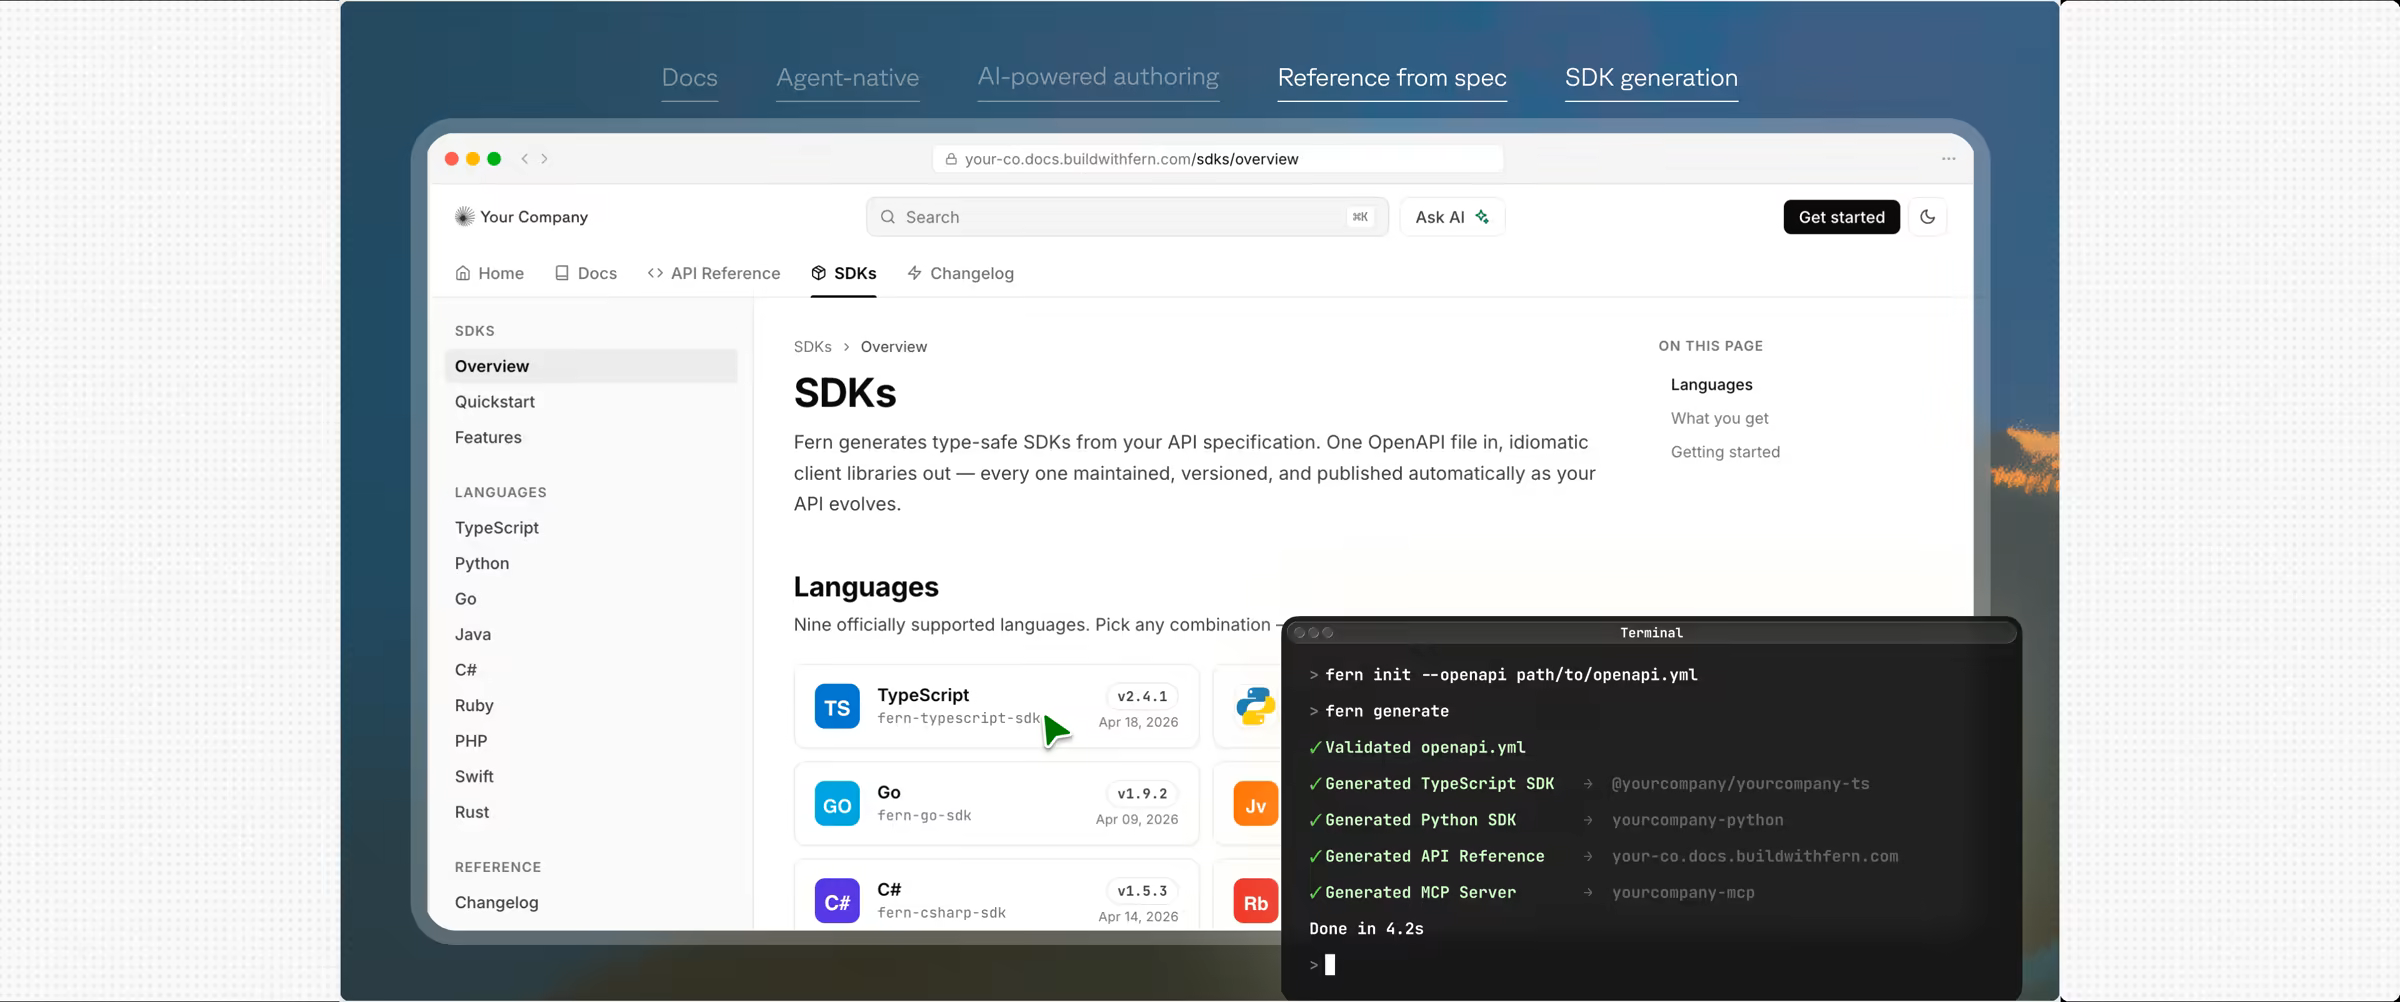The height and width of the screenshot is (1002, 2400).
Task: Click the SDKs cube icon
Action: pyautogui.click(x=819, y=273)
